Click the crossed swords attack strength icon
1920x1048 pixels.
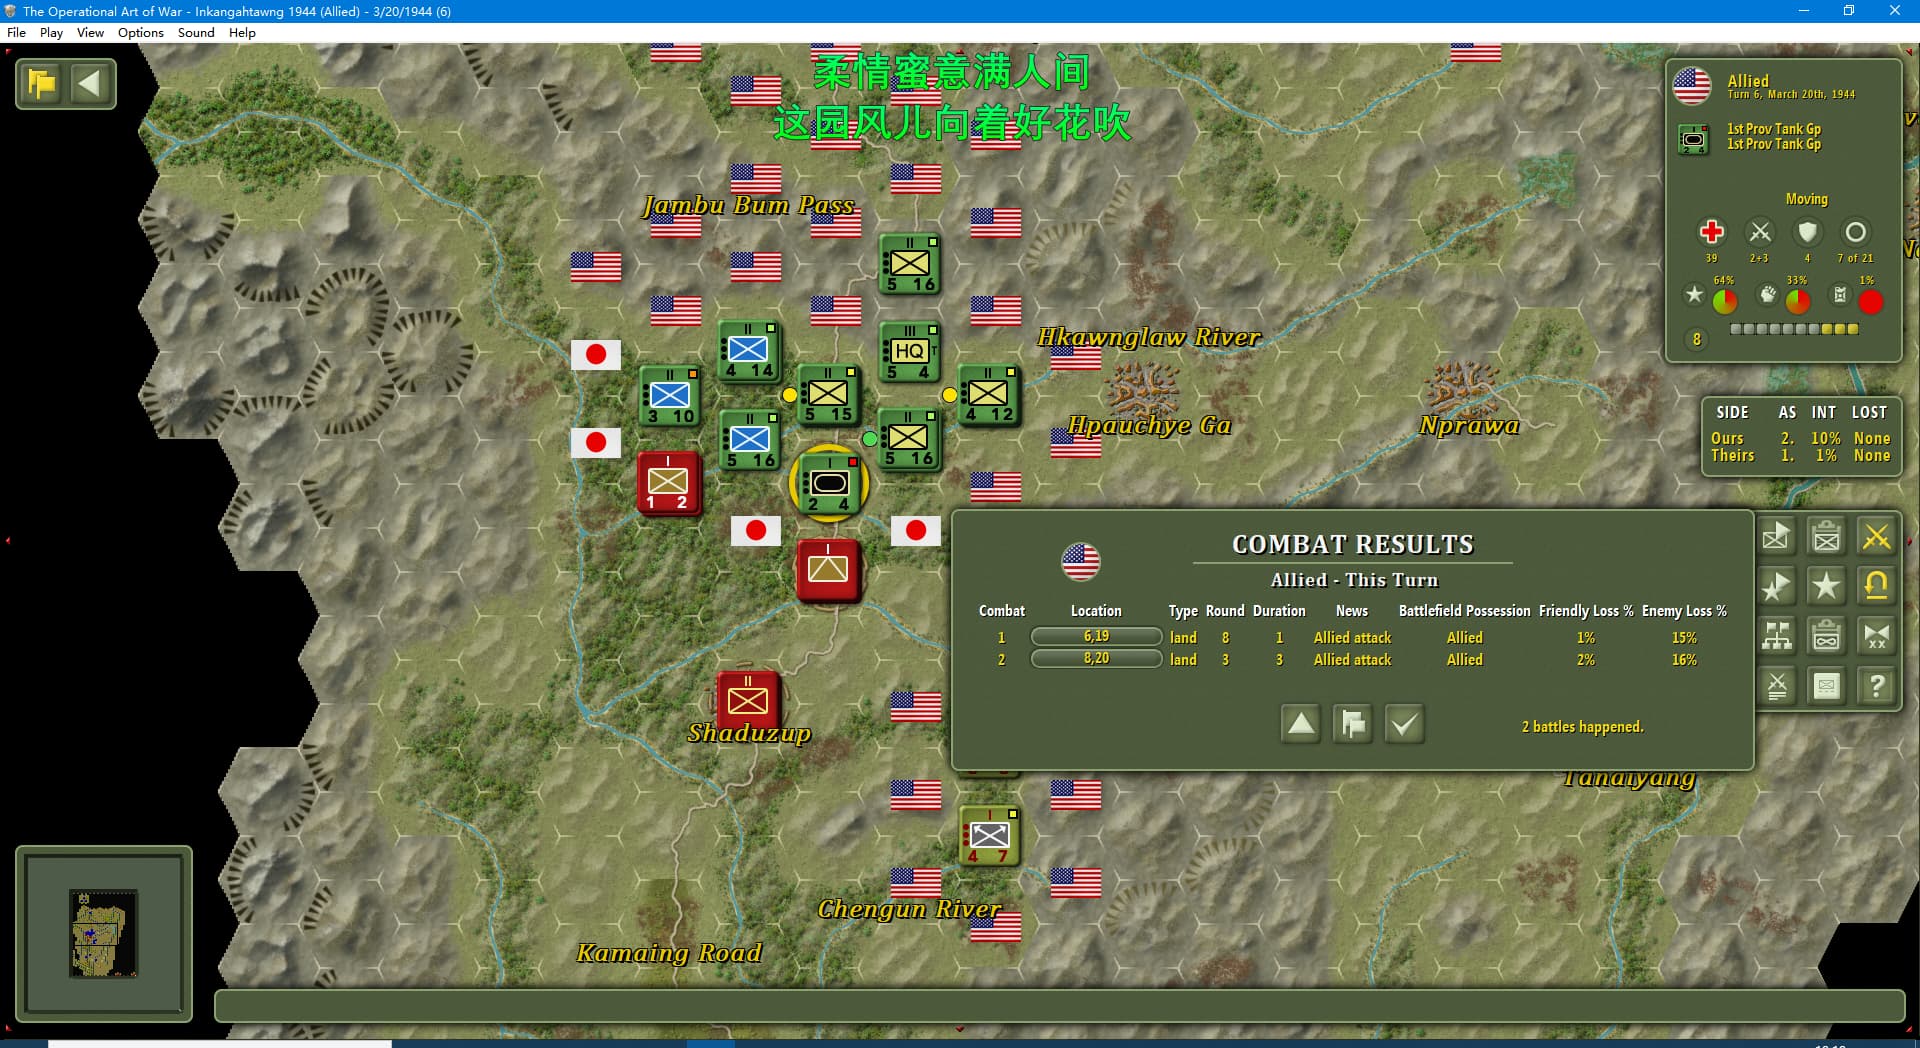(x=1760, y=232)
